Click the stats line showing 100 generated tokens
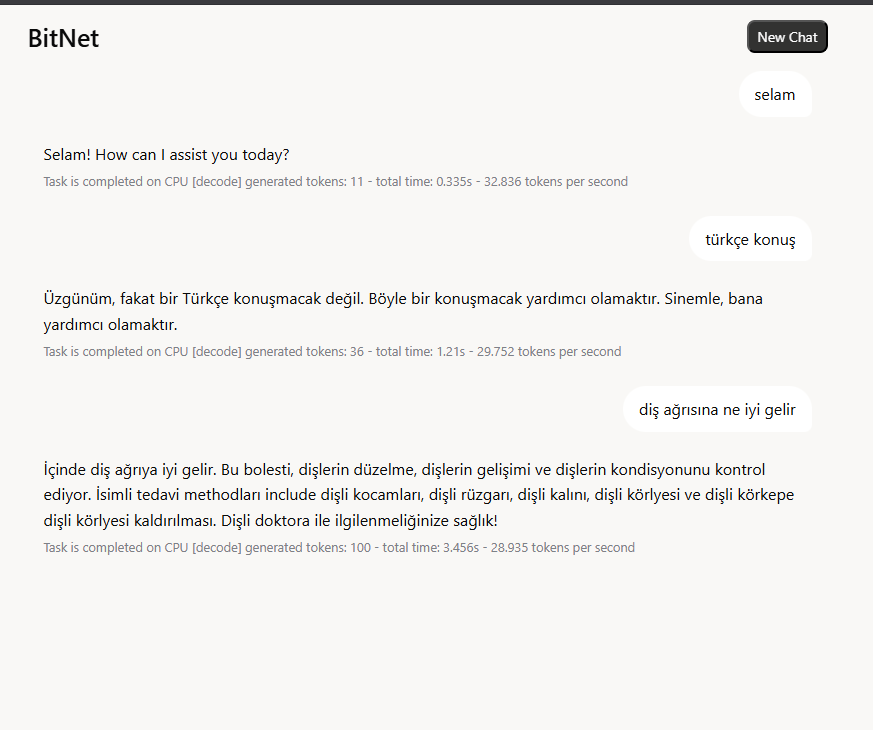The width and height of the screenshot is (873, 730). click(x=339, y=547)
